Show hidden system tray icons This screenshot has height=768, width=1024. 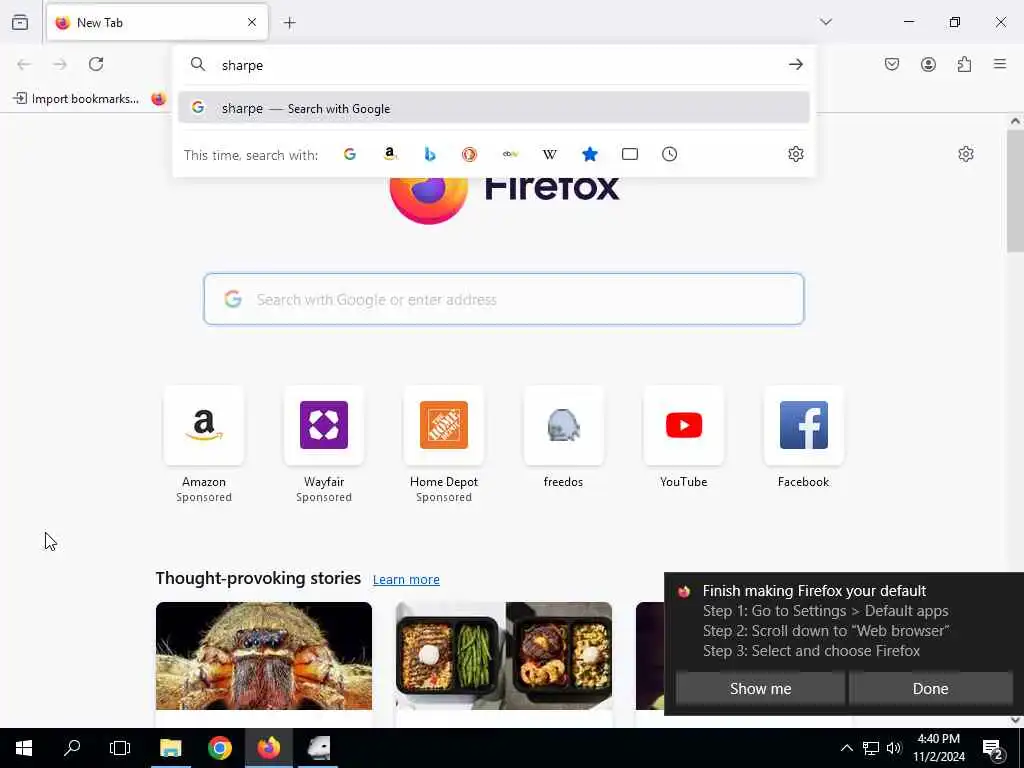tap(846, 748)
